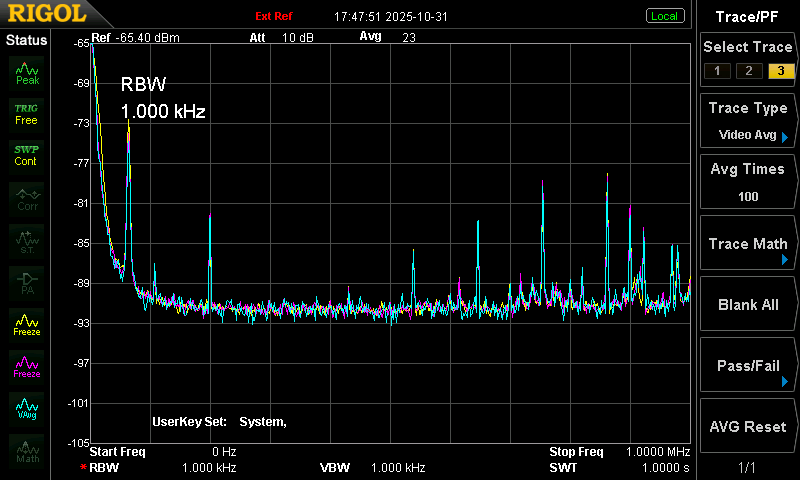Click the S.T. signal track icon
Image resolution: width=800 pixels, height=480 pixels.
coord(27,241)
